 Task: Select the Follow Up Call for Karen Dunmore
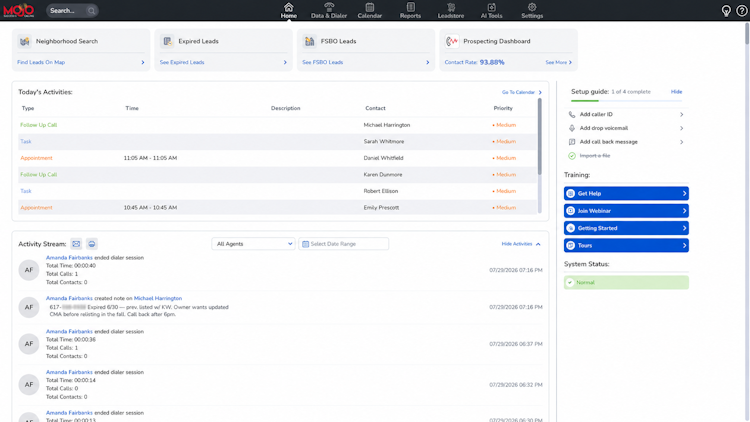[x=277, y=175]
